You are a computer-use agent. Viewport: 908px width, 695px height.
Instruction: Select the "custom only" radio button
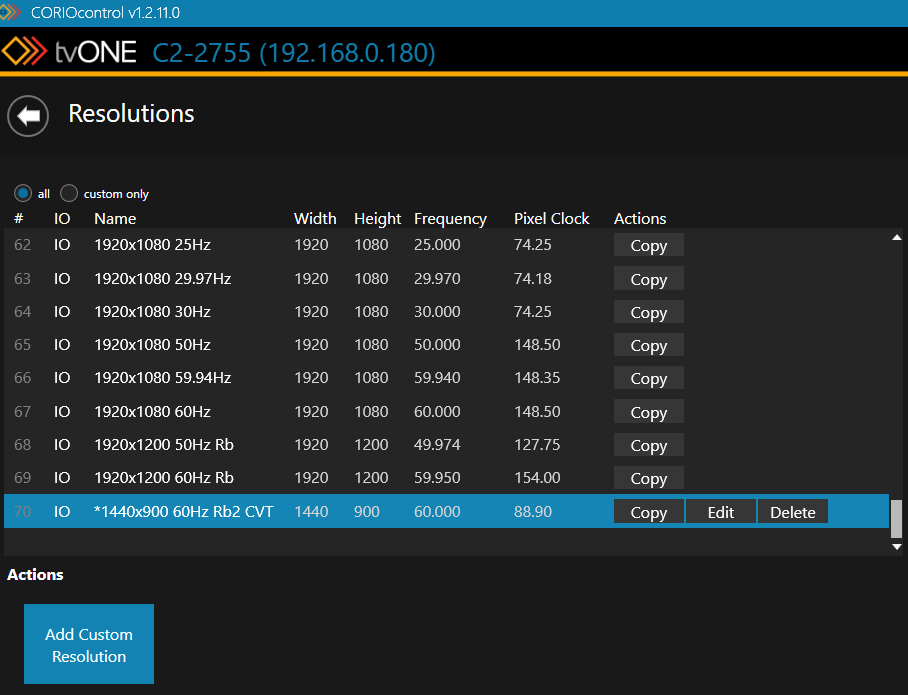pyautogui.click(x=69, y=193)
